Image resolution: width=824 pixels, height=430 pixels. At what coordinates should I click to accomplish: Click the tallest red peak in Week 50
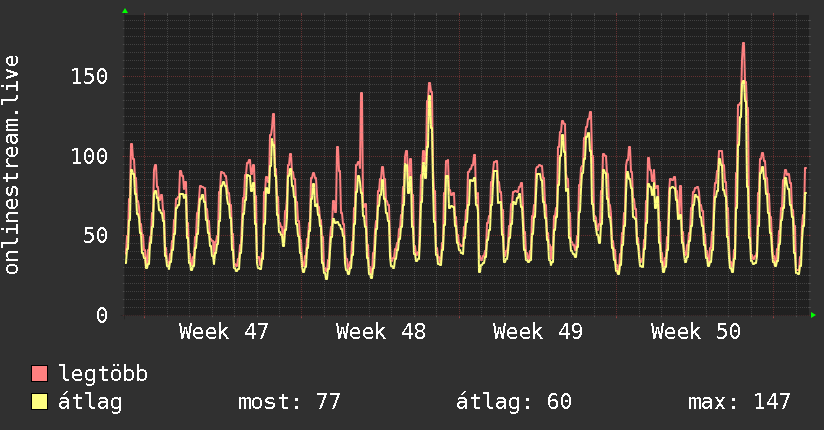coord(743,45)
